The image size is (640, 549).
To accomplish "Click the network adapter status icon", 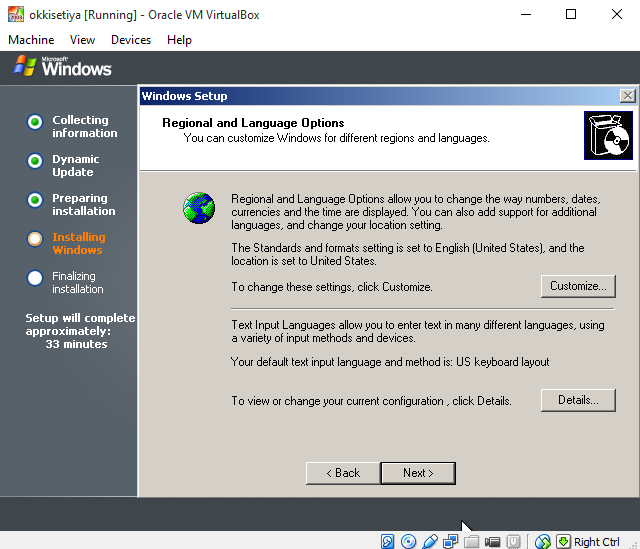I will click(451, 542).
